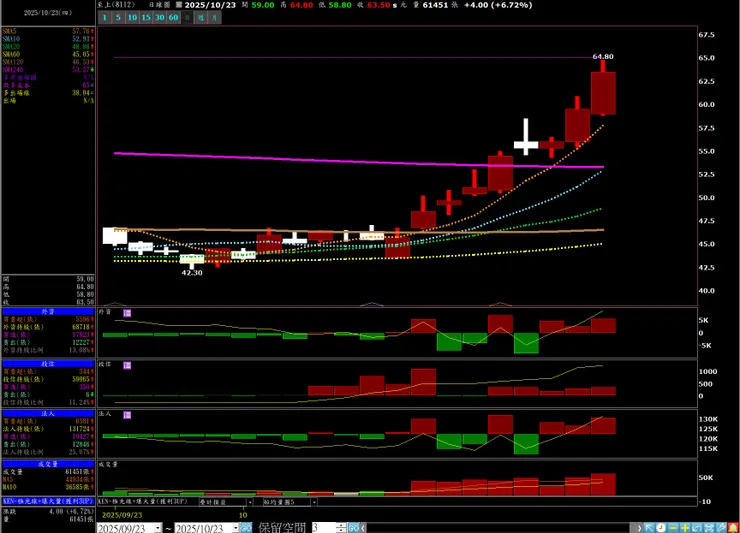The height and width of the screenshot is (533, 740).
Task: Select the monthly period button
Action: pyautogui.click(x=215, y=17)
